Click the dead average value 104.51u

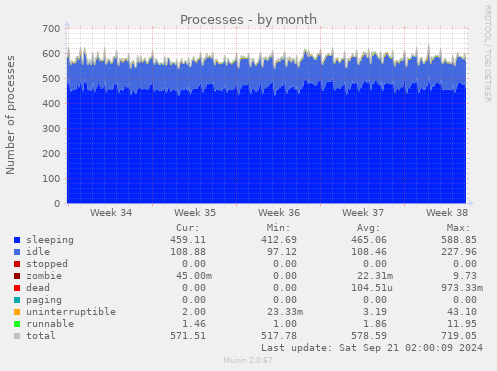[372, 288]
